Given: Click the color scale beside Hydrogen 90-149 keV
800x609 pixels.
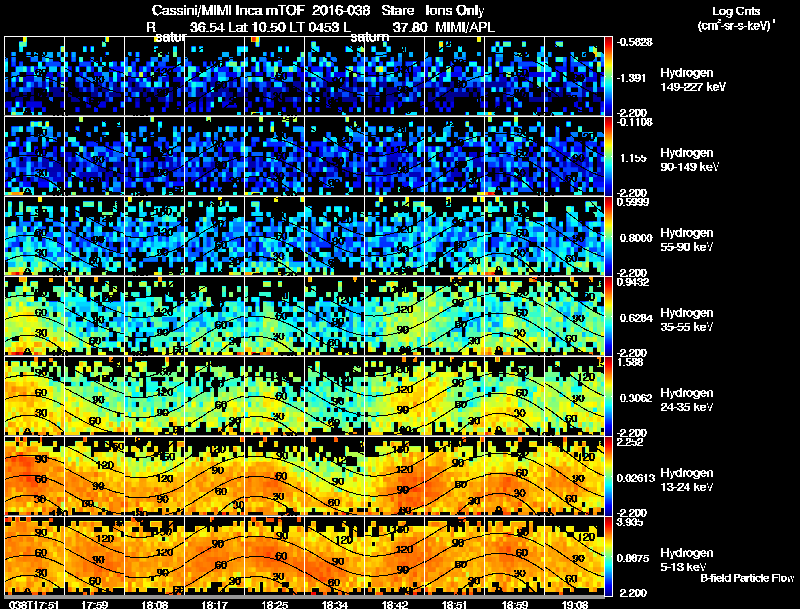Looking at the screenshot, I should coord(608,156).
